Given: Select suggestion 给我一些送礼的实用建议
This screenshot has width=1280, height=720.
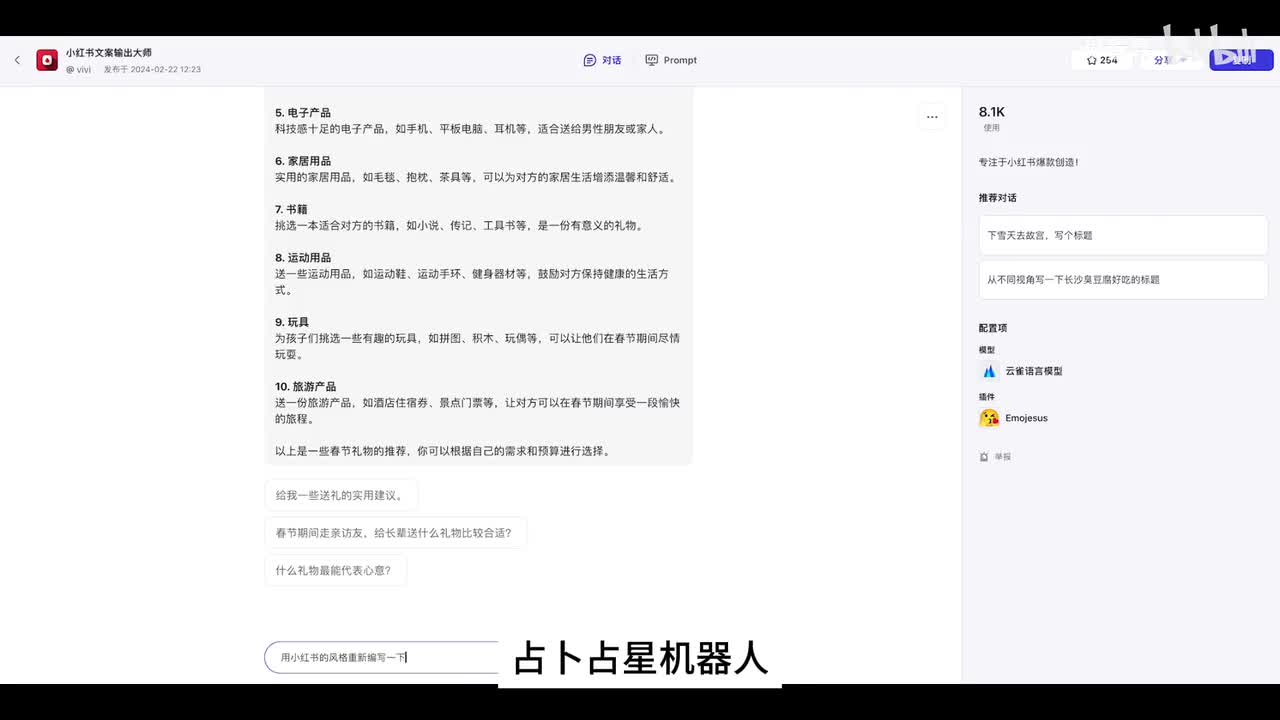Looking at the screenshot, I should [340, 495].
